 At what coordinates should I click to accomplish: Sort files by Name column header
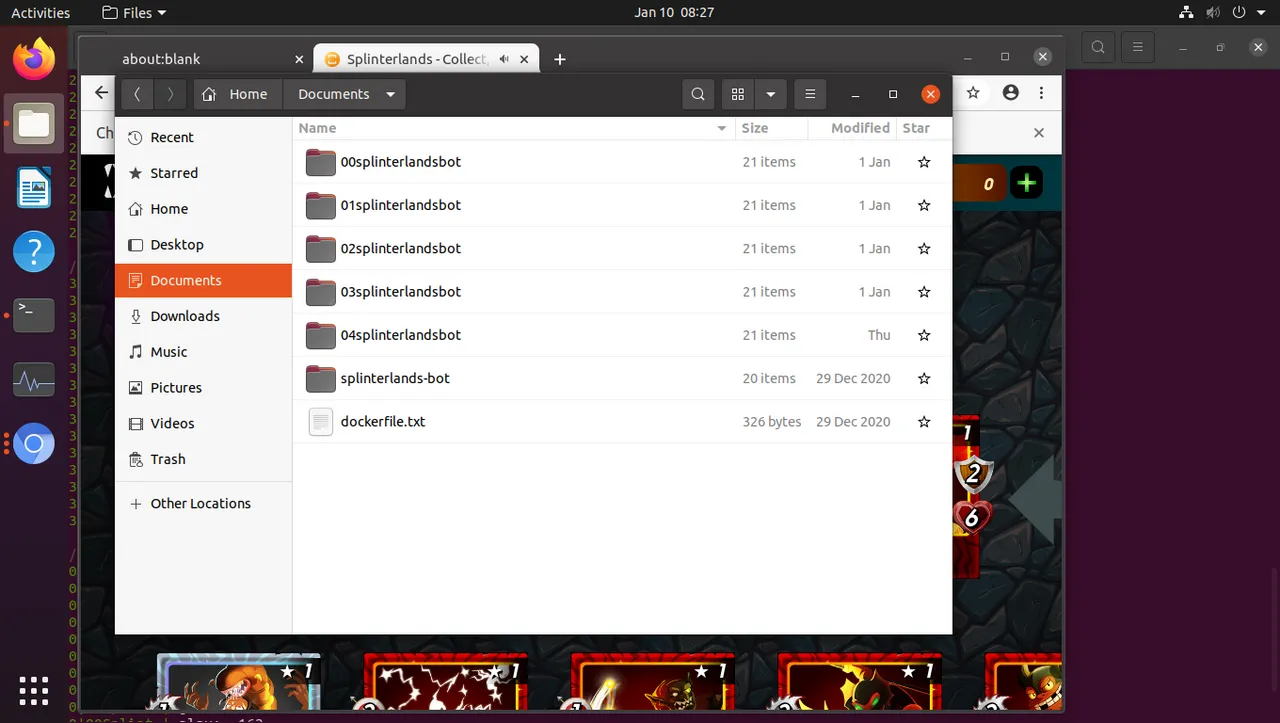(514, 128)
